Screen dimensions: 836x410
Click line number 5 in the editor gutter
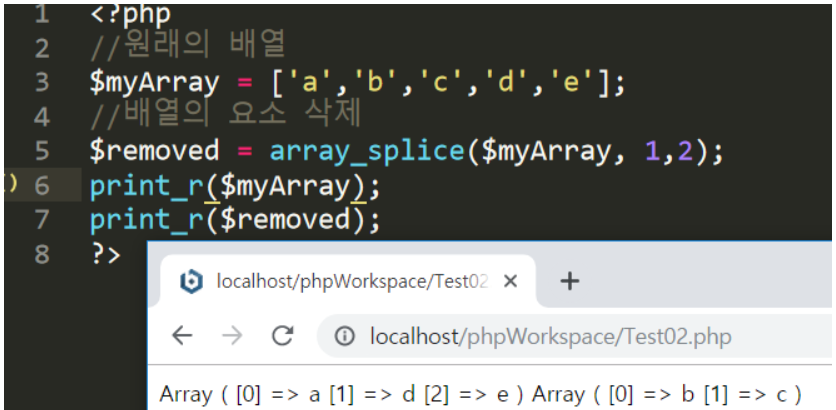click(x=42, y=151)
